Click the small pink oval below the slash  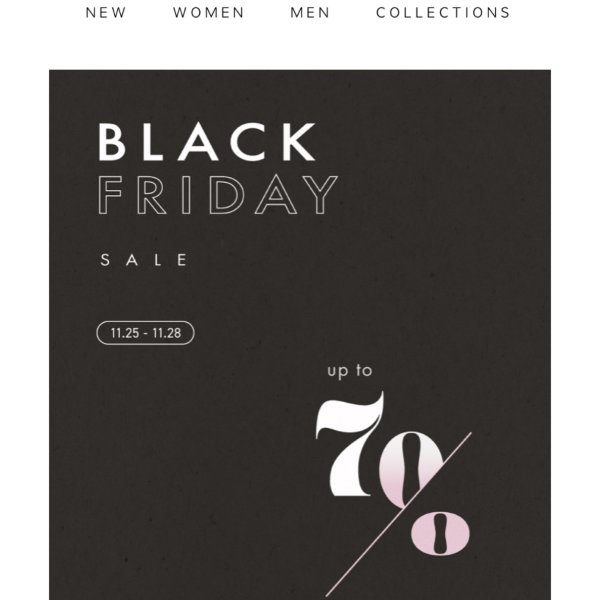tap(440, 533)
